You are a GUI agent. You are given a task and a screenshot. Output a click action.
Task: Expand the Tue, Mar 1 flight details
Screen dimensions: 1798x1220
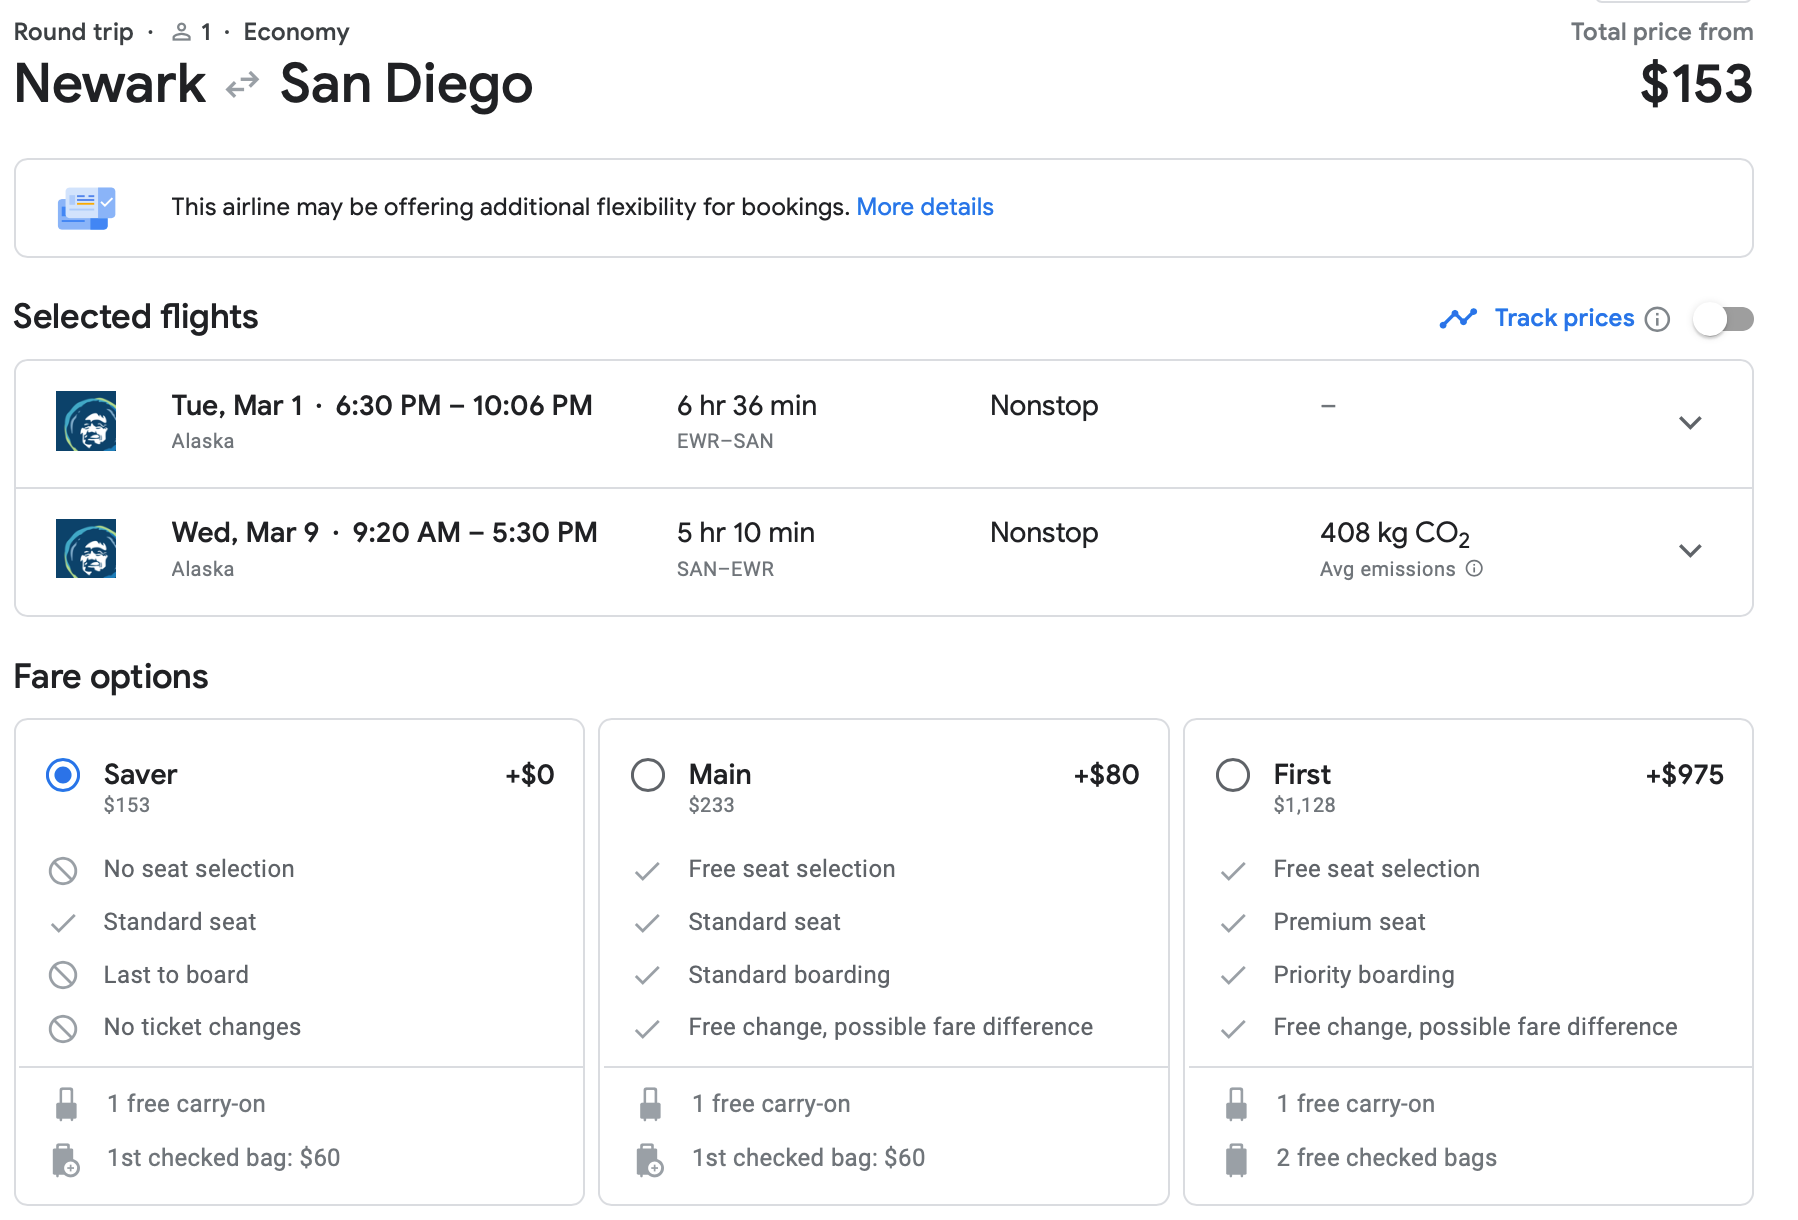[x=1690, y=423]
